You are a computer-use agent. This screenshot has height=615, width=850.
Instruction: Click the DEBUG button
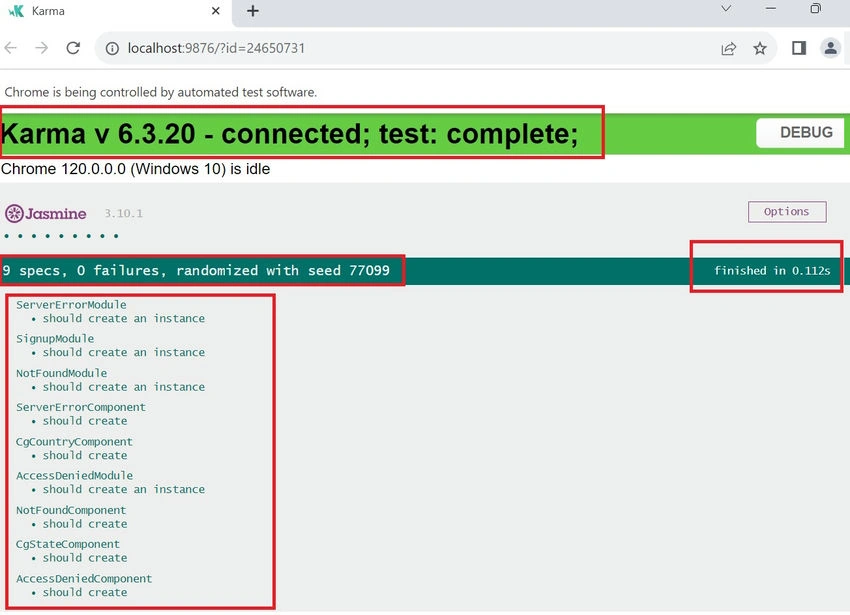pos(800,133)
